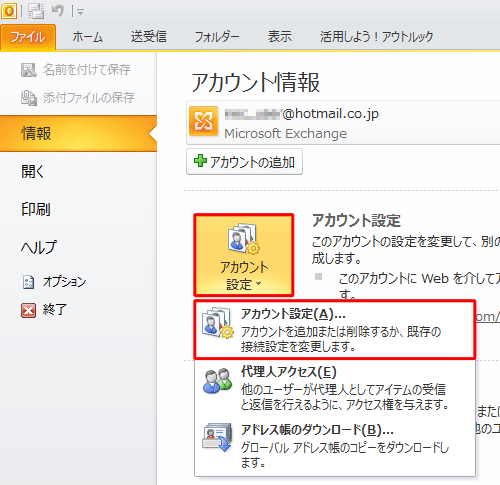Switch to the ホーム tab
Viewport: 500px width, 485px height.
coord(88,37)
